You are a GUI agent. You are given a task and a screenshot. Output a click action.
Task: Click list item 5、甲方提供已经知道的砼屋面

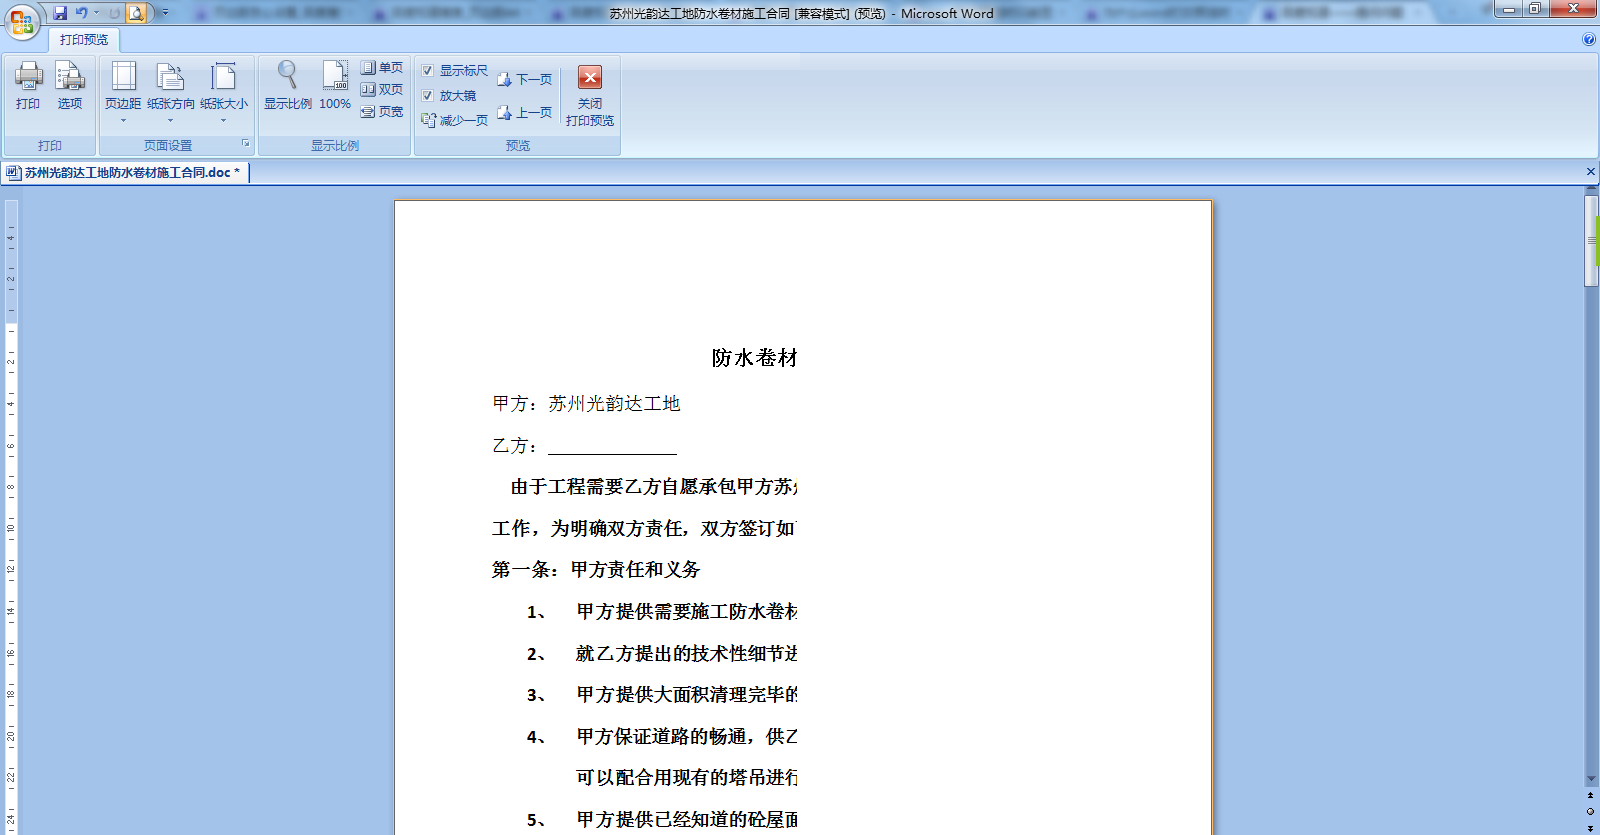[662, 820]
